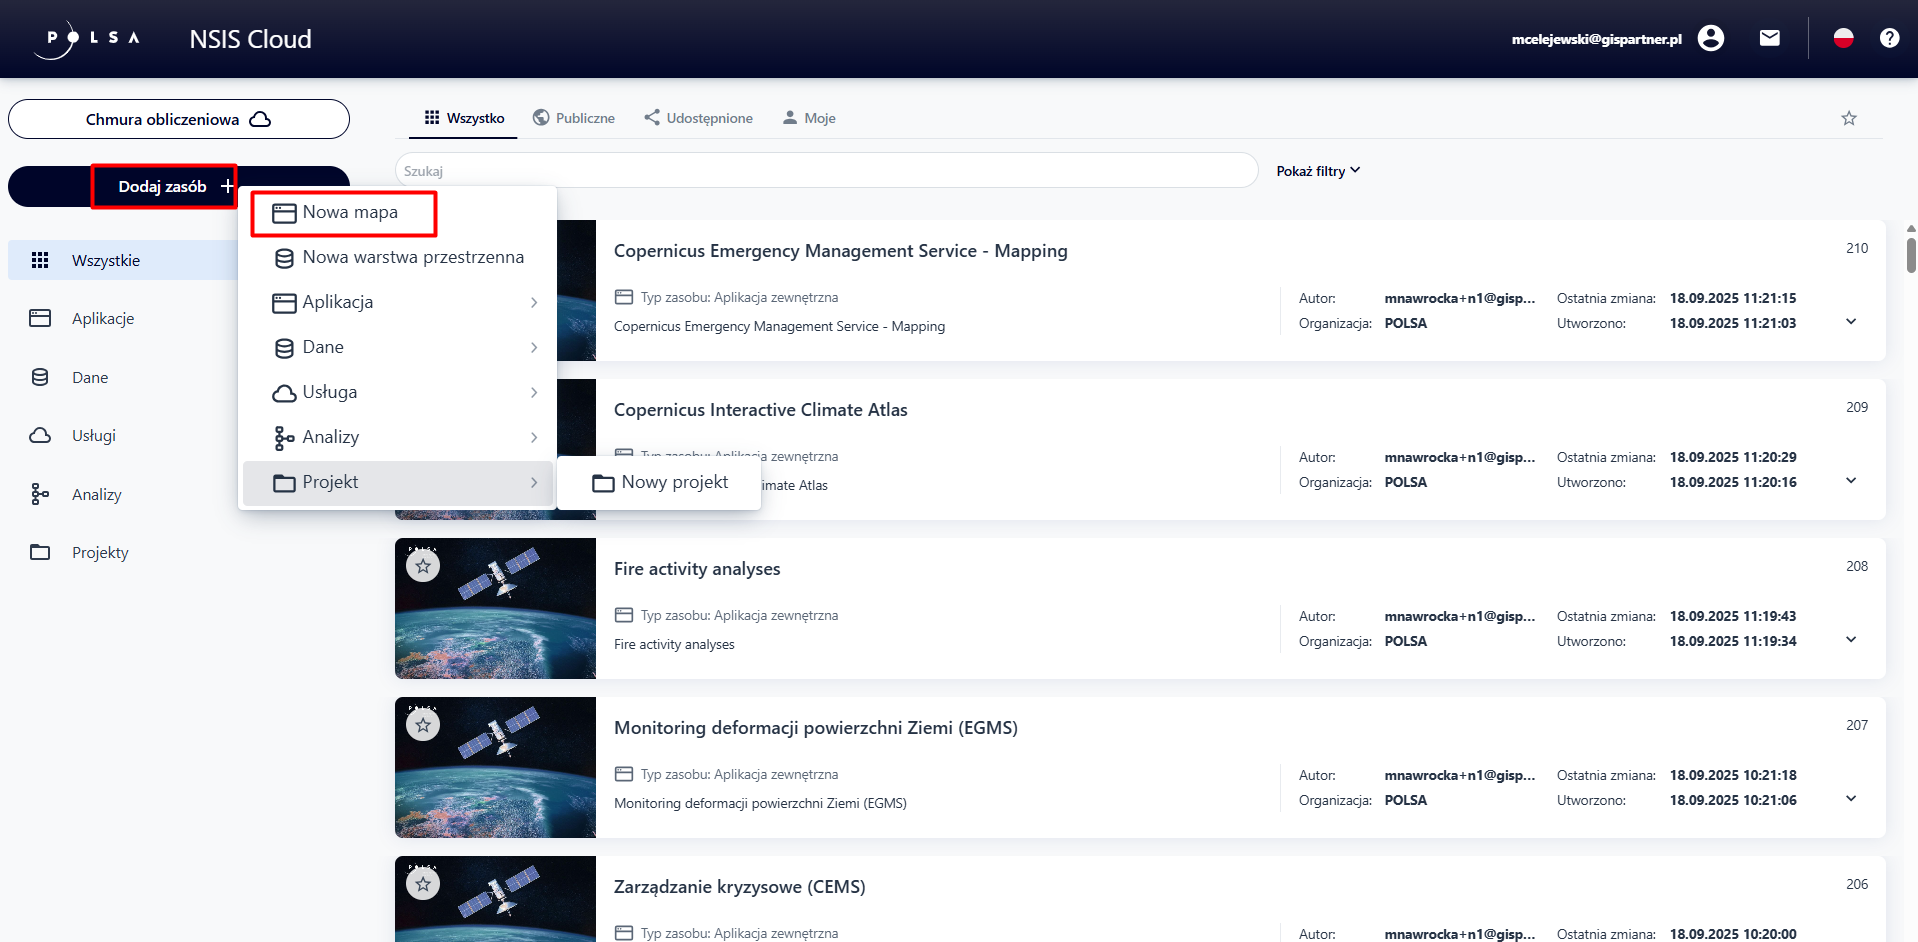Viewport: 1918px width, 942px height.
Task: Click the favorites star icon above list
Action: 1848,119
